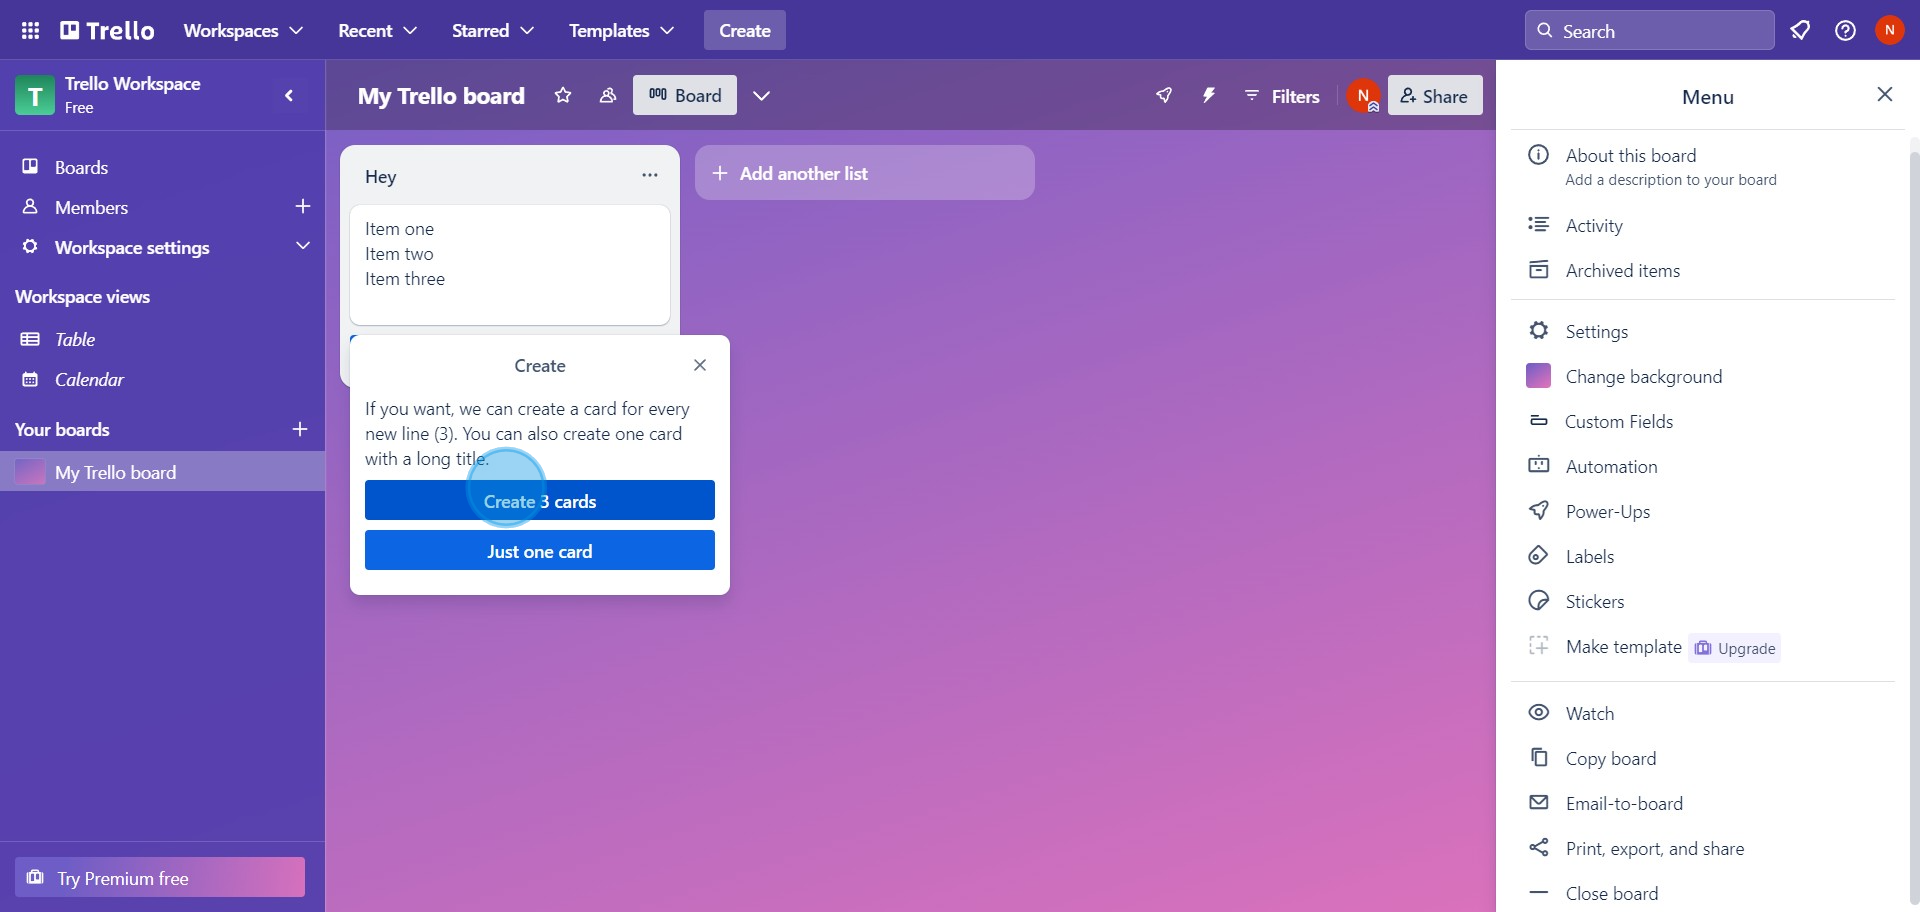Click the T workspace logo

(x=35, y=95)
